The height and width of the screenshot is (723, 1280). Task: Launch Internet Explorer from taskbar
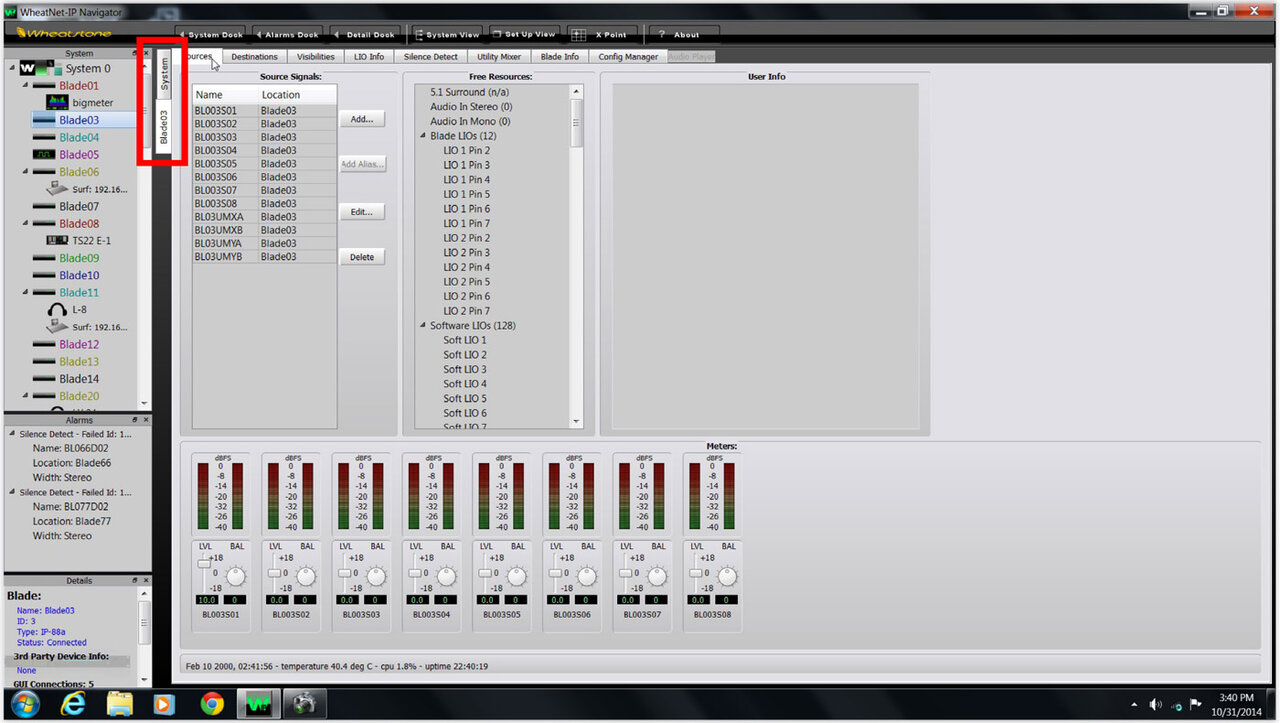click(x=73, y=704)
